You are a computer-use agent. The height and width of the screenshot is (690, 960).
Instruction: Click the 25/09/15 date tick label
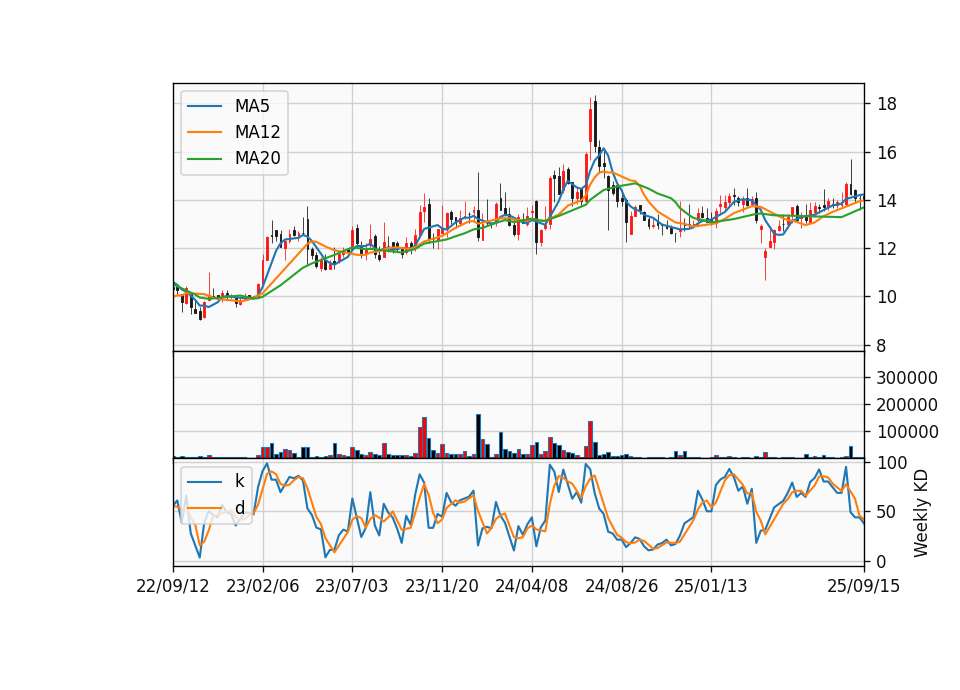(863, 586)
